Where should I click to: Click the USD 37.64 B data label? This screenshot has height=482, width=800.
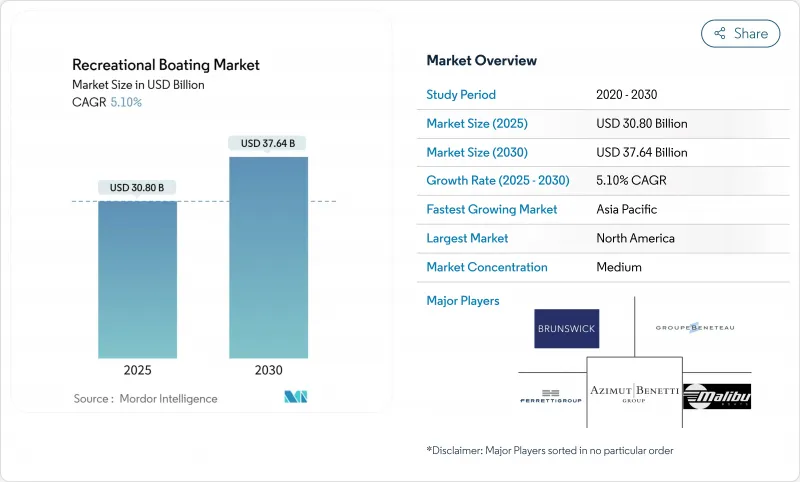pos(269,143)
